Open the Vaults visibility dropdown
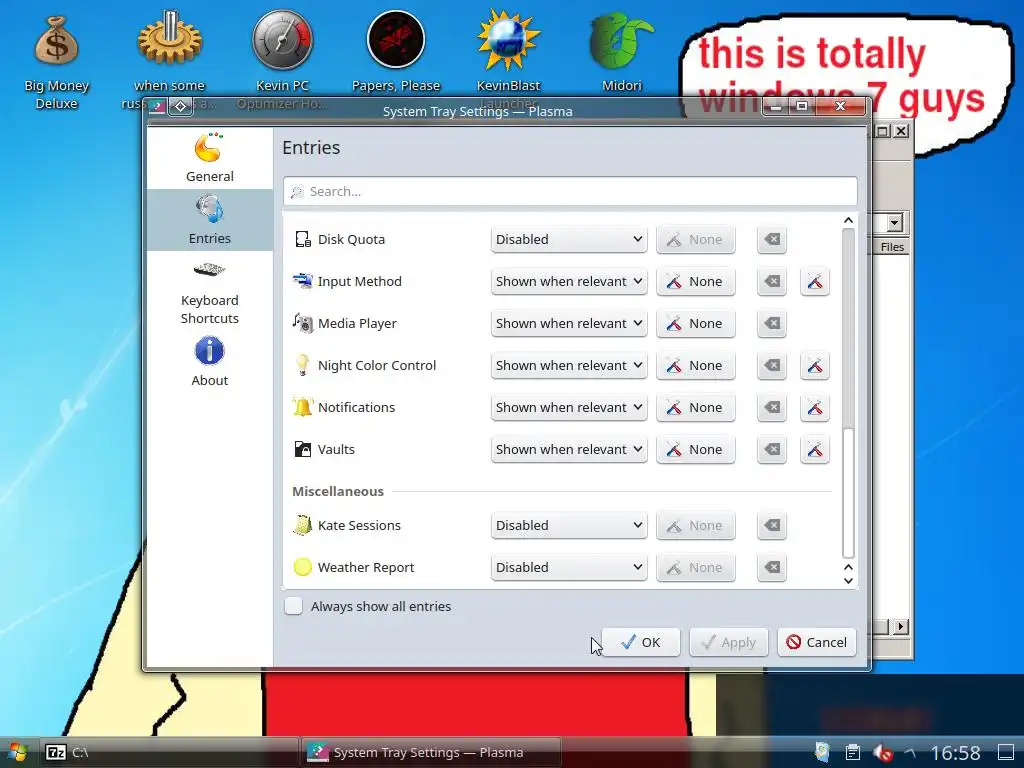This screenshot has height=768, width=1024. pyautogui.click(x=569, y=449)
